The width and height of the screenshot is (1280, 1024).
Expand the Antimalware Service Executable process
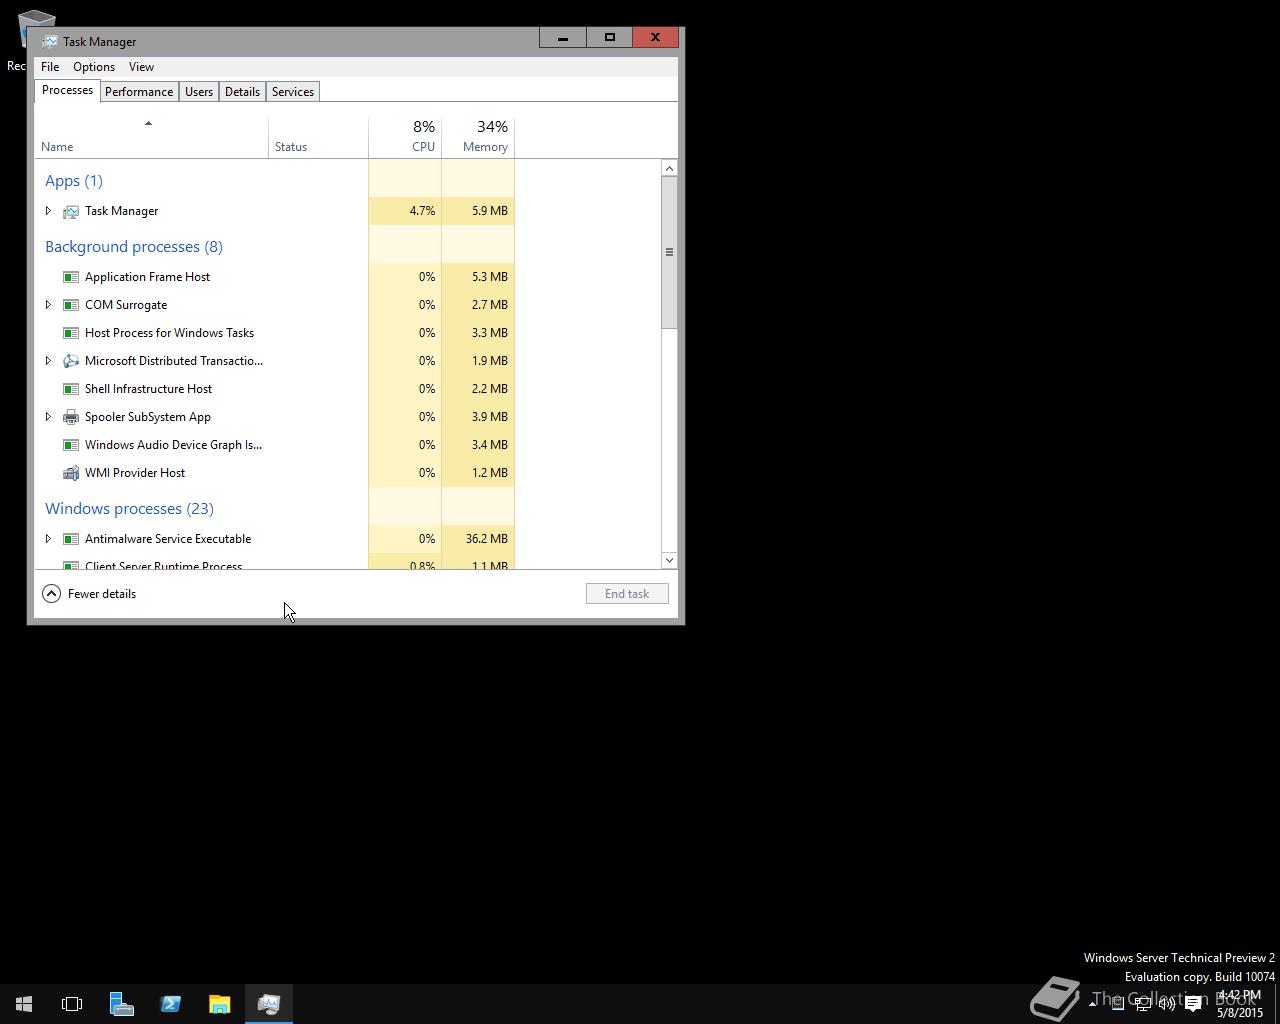48,539
